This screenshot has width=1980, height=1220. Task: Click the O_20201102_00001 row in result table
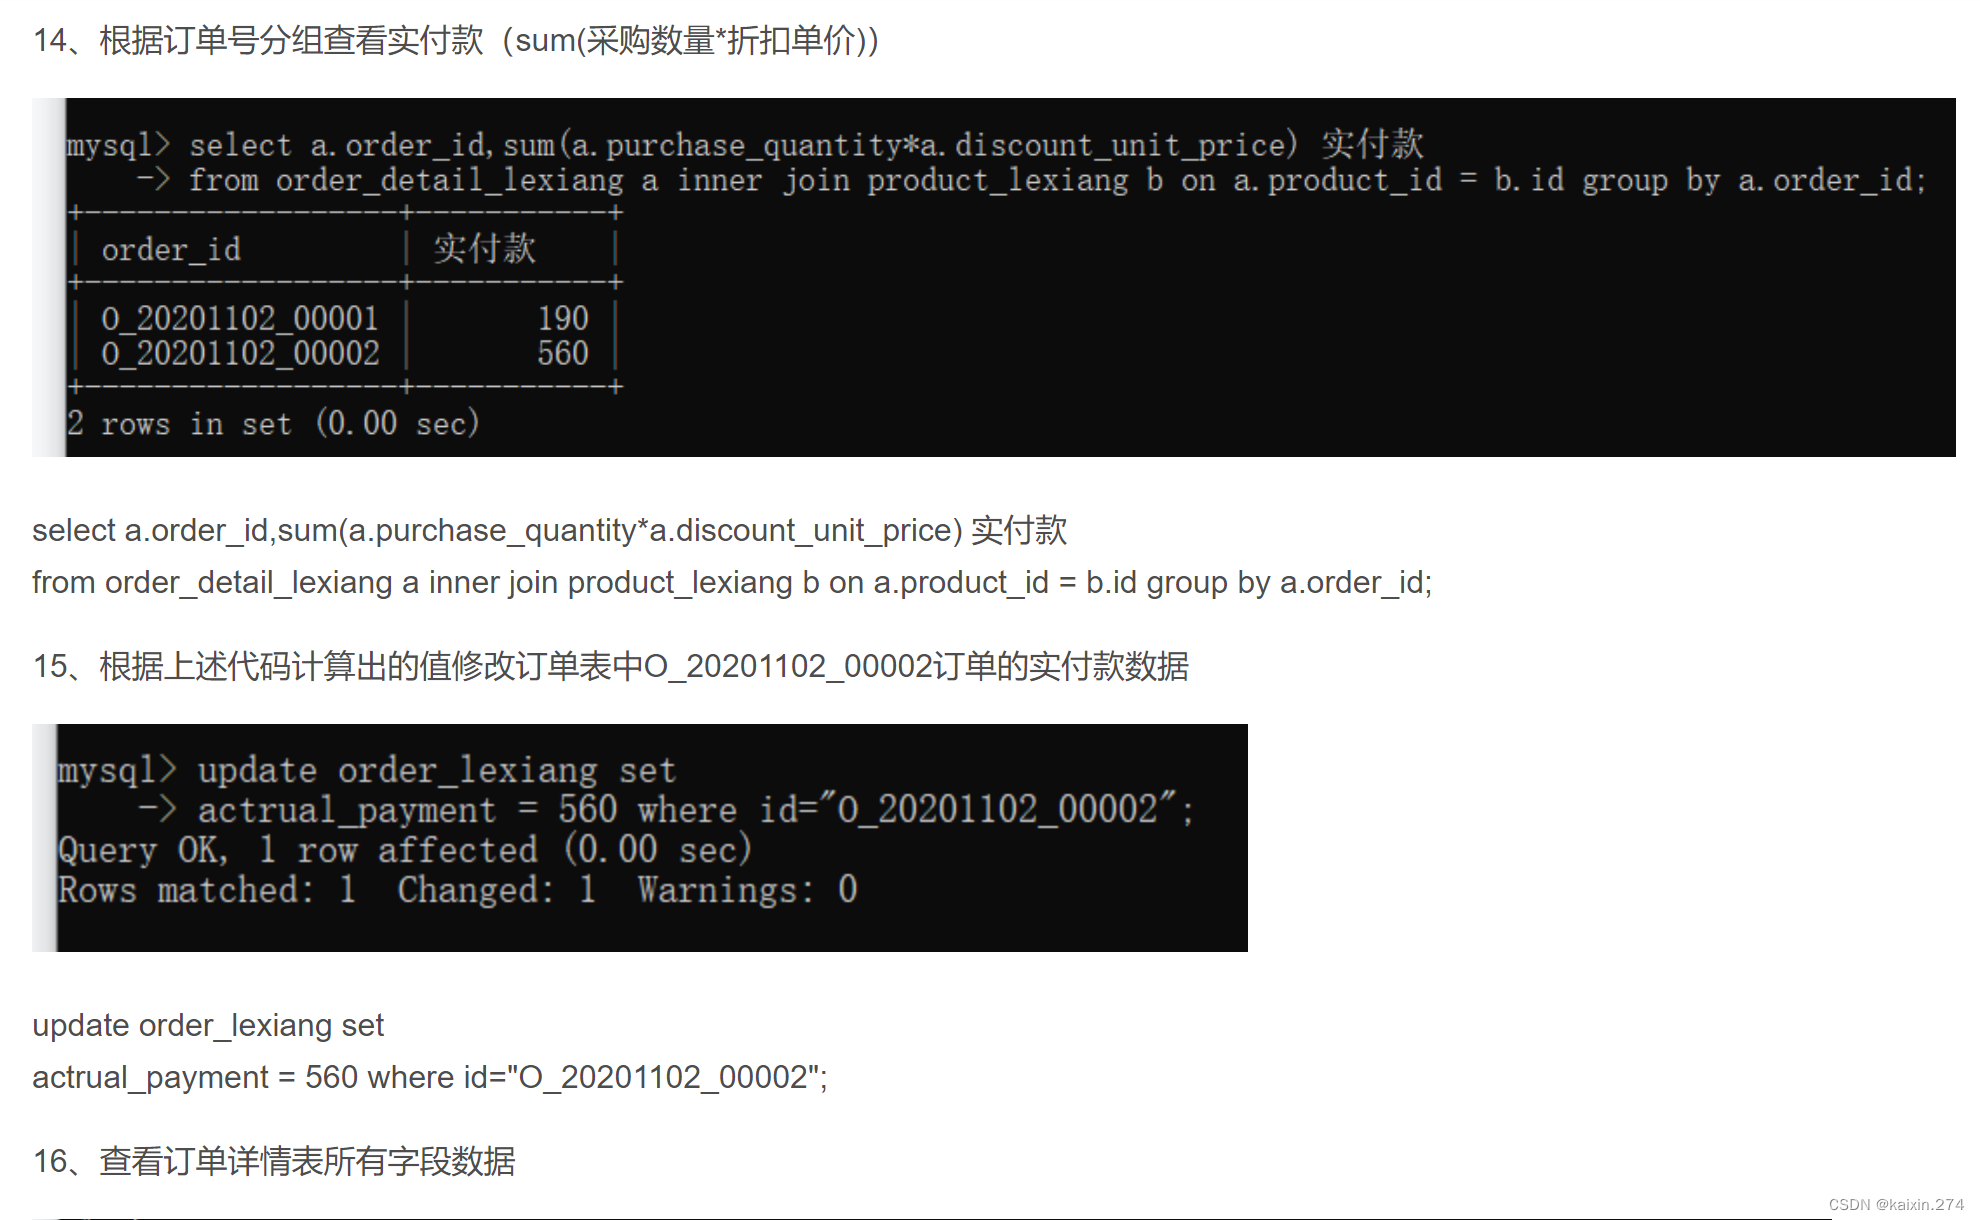pyautogui.click(x=344, y=318)
